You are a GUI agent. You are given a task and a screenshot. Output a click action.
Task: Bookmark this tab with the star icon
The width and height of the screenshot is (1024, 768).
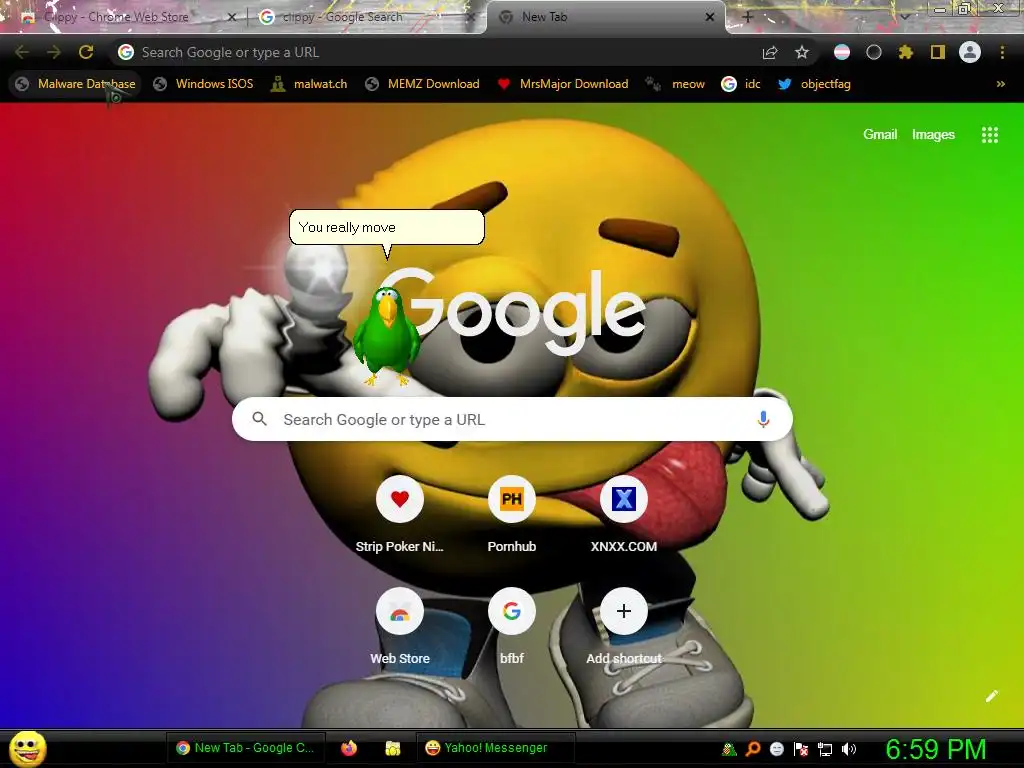(x=802, y=52)
